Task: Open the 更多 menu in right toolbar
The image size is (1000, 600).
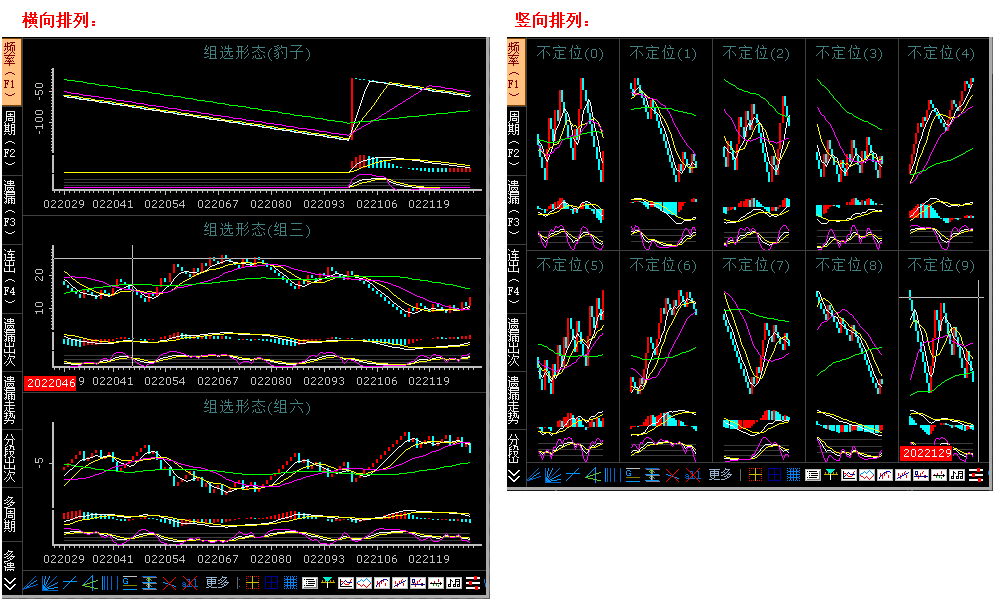Action: point(720,475)
